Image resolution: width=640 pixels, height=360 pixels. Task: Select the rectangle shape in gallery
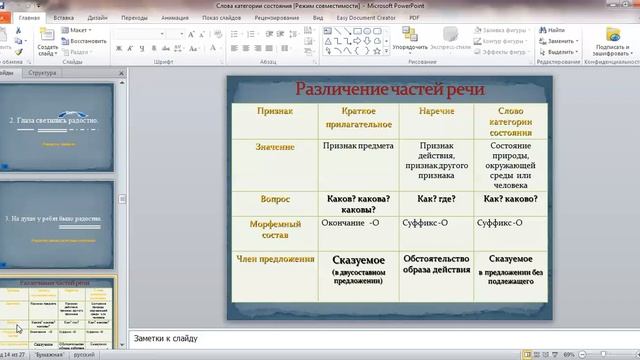coord(358,31)
